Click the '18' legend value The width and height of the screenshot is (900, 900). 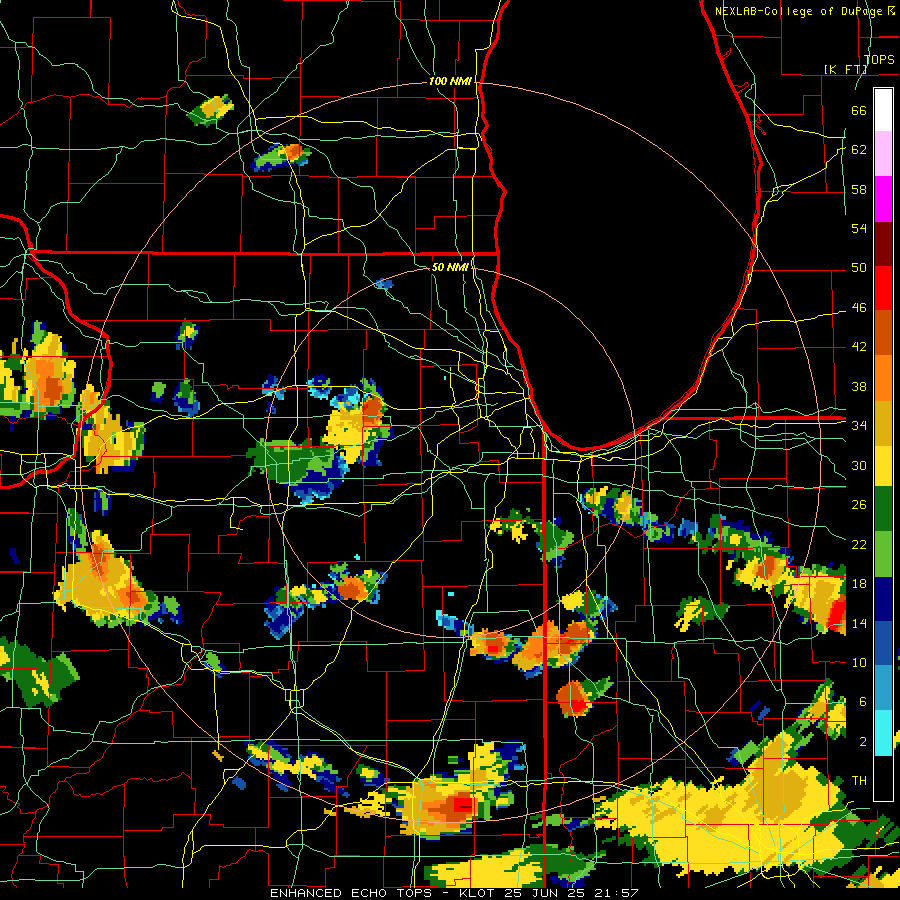point(859,584)
